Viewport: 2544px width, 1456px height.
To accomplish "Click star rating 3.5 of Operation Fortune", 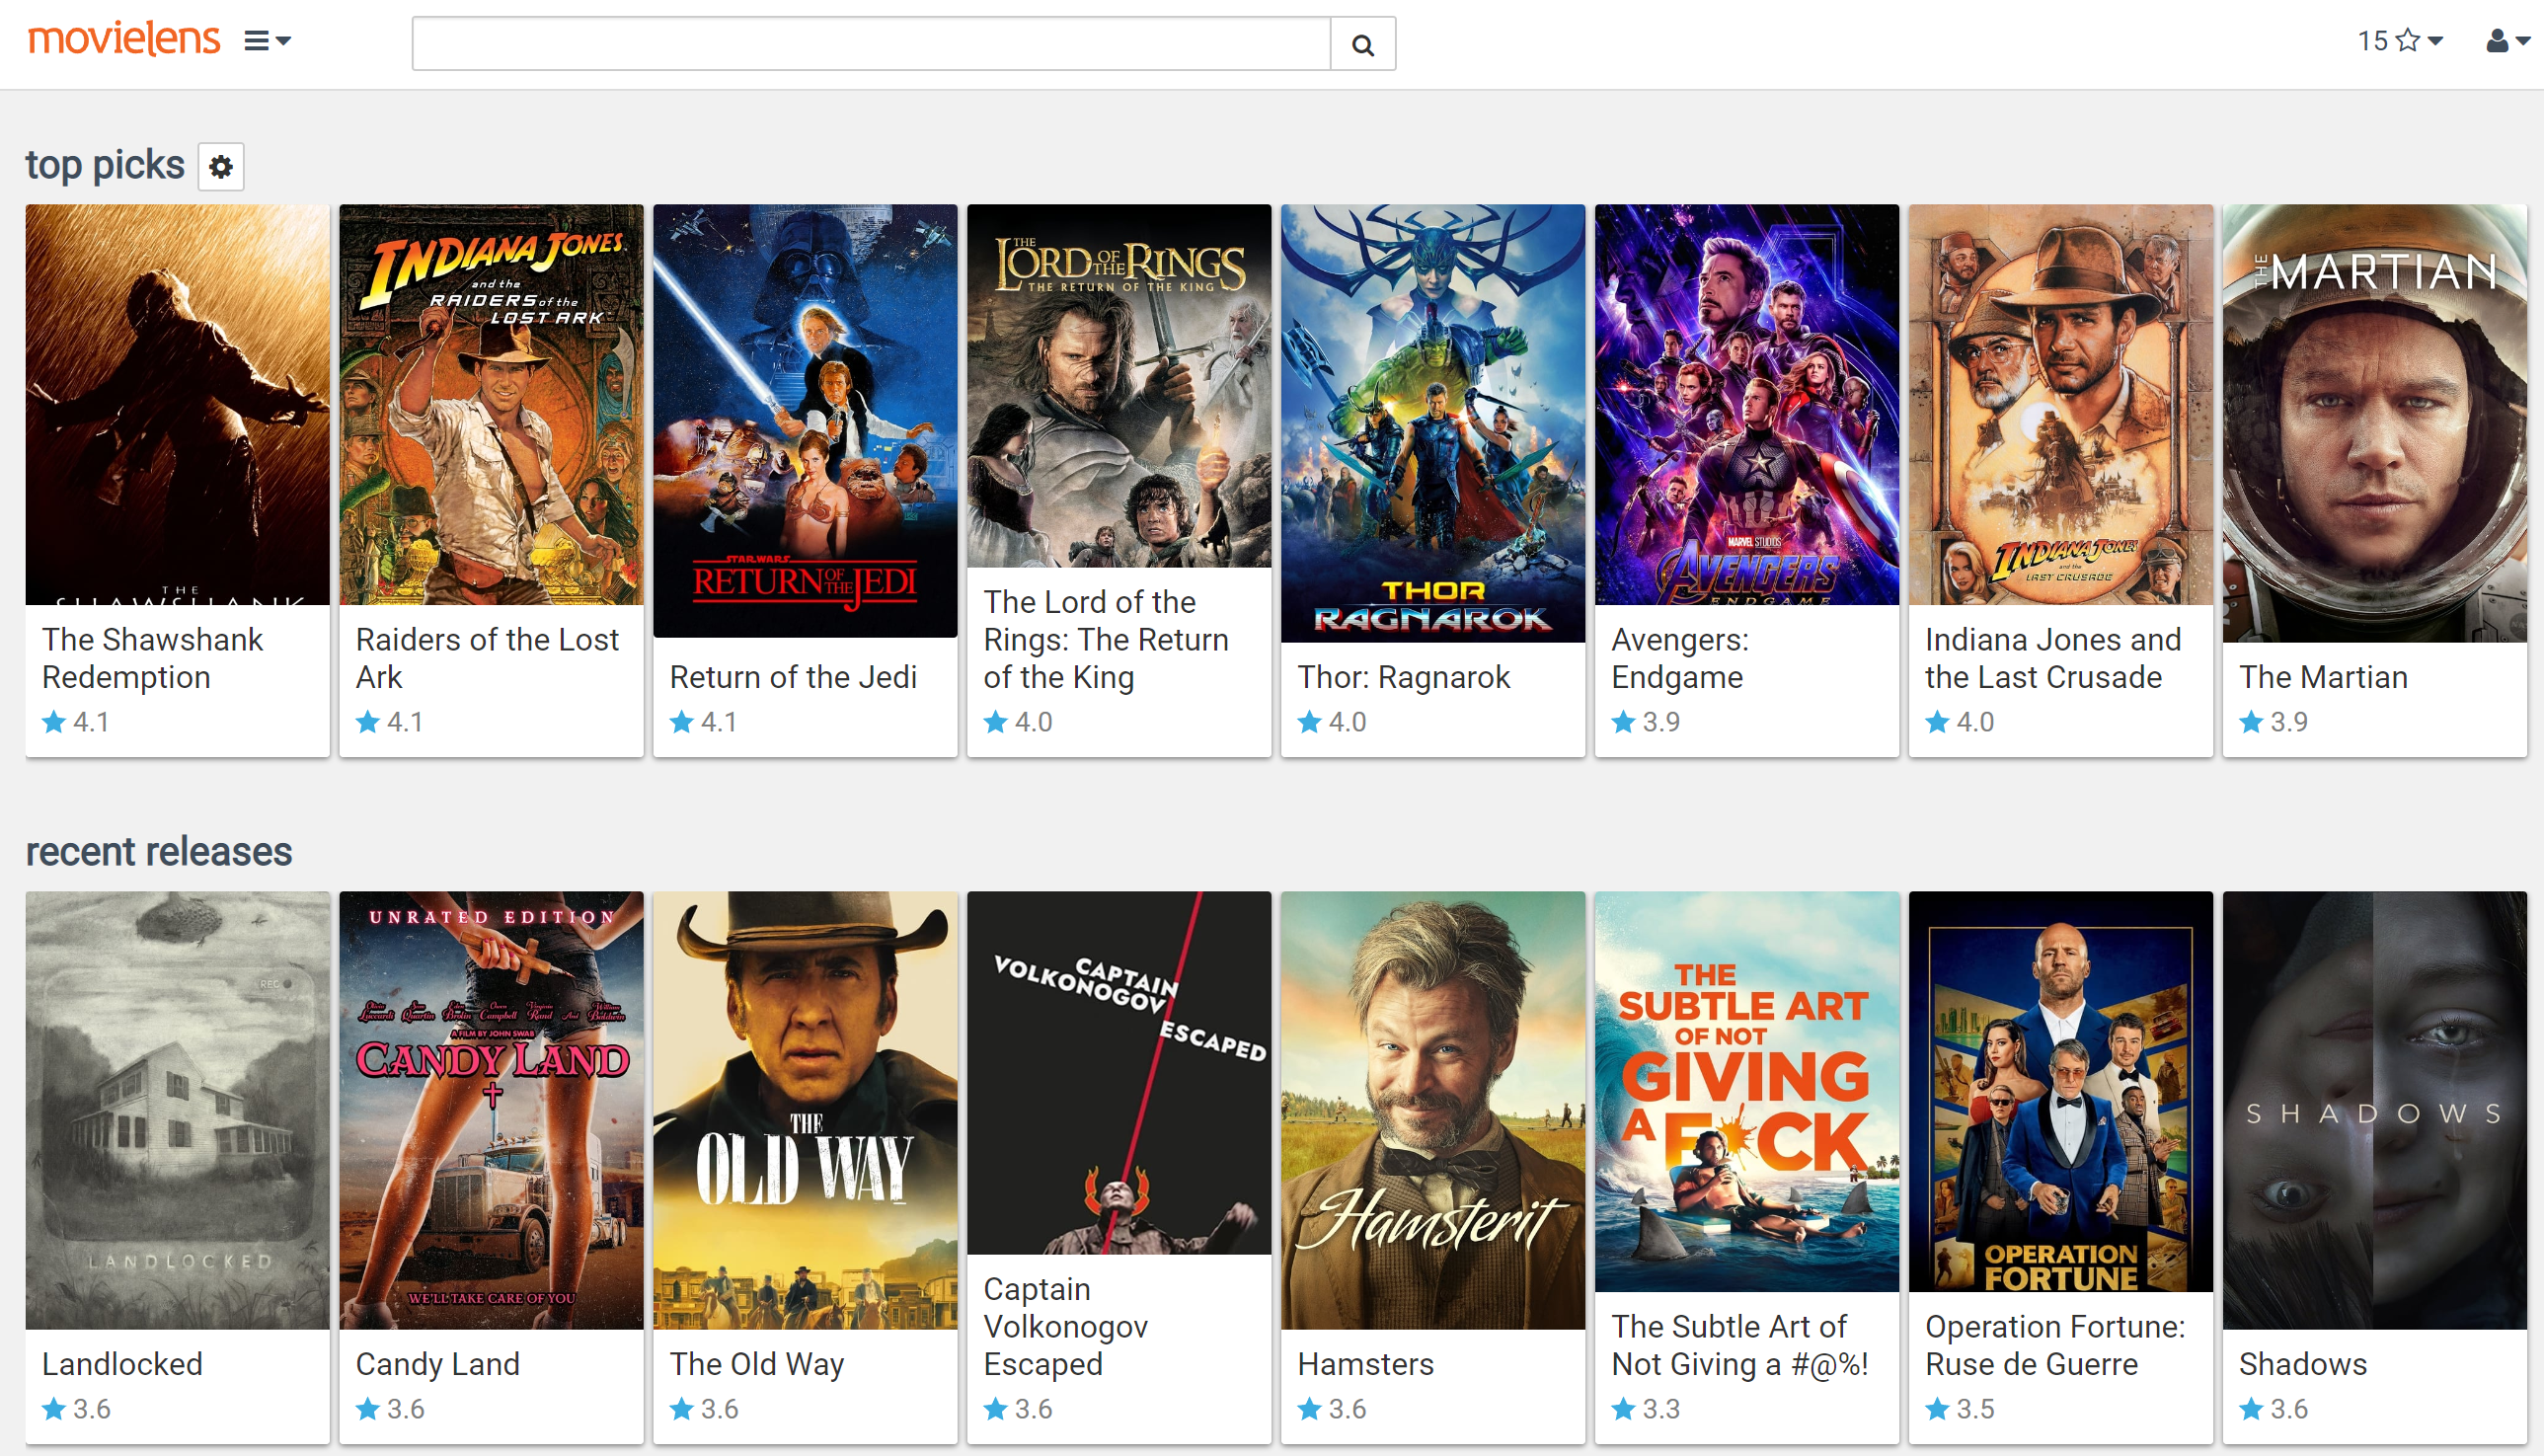I will [x=1960, y=1409].
